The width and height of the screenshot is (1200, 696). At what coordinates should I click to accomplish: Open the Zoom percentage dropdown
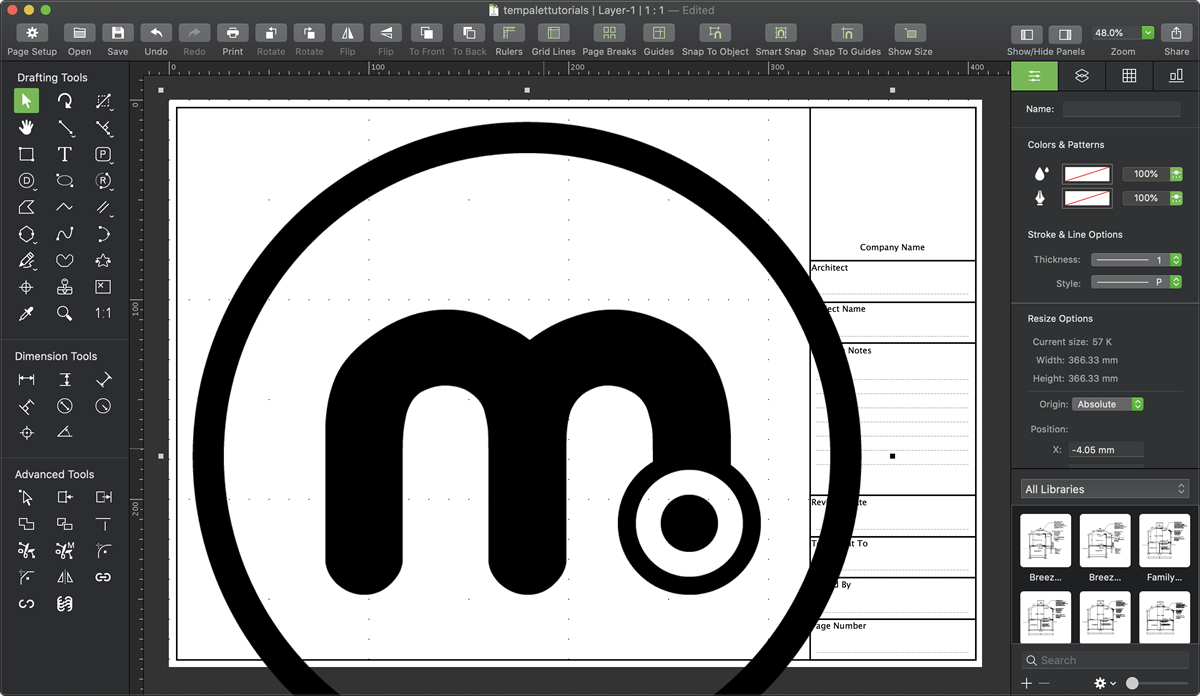(x=1148, y=33)
